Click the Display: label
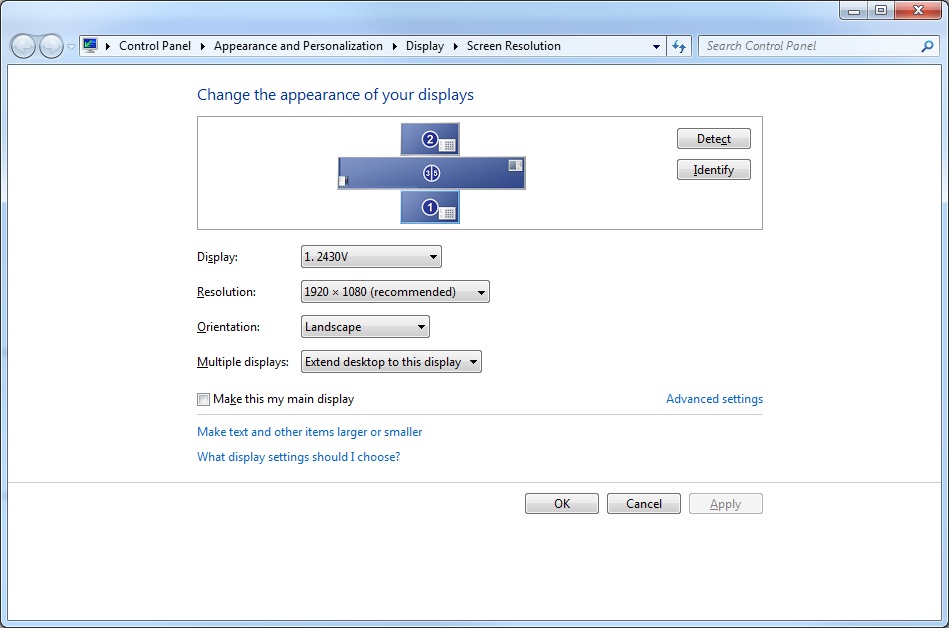The image size is (949, 628). point(217,257)
